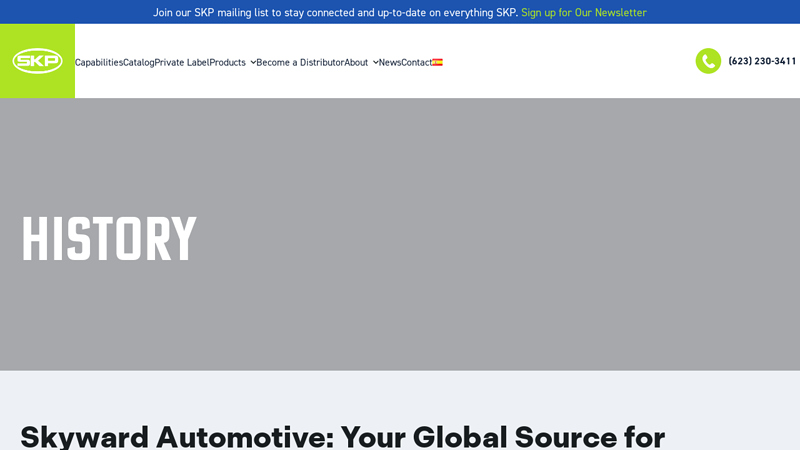This screenshot has width=800, height=450.
Task: Click the Skyward Automotive heading text
Action: pyautogui.click(x=342, y=436)
